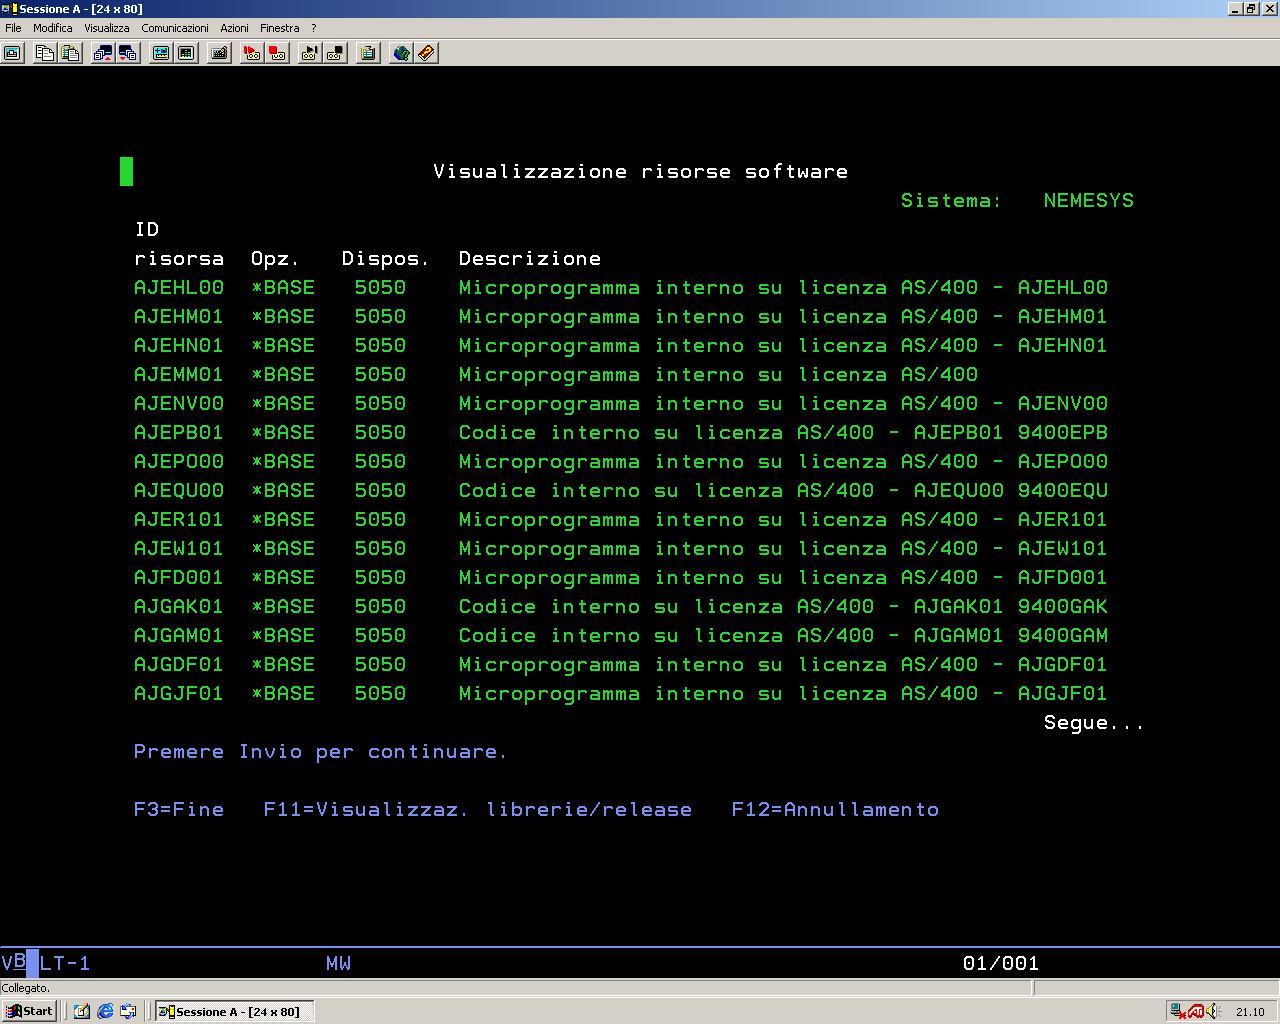
Task: Click the Show Desktop quick launch icon
Action: pos(82,1011)
